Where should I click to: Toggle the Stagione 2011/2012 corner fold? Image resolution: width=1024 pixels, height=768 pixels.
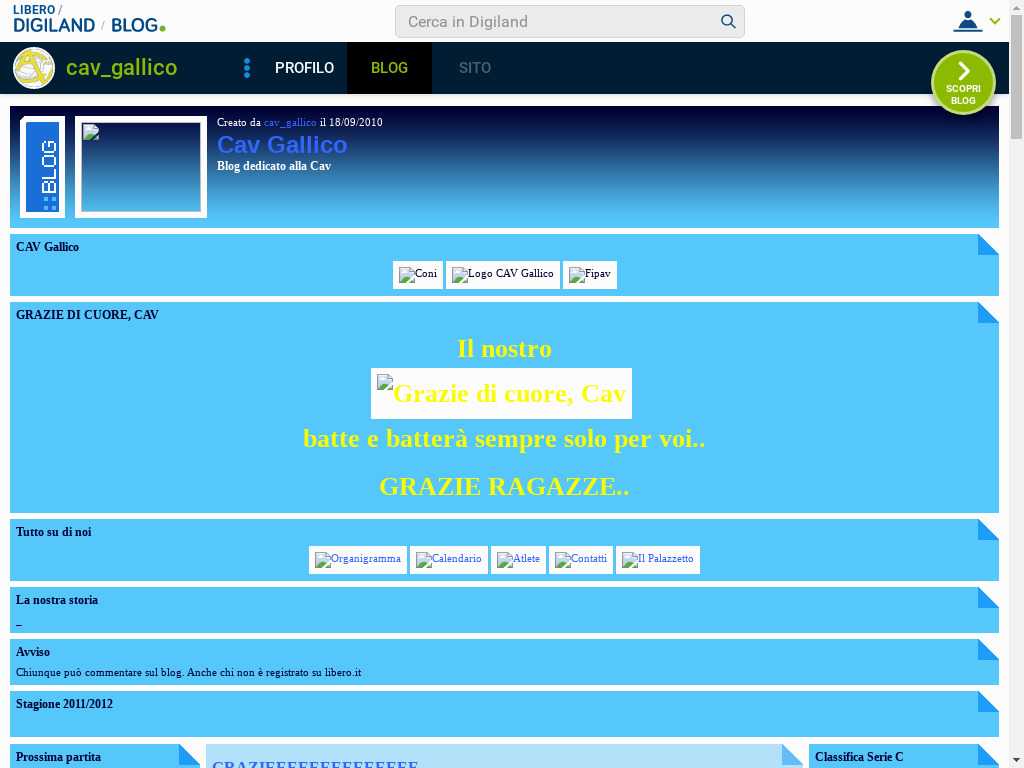click(x=988, y=701)
